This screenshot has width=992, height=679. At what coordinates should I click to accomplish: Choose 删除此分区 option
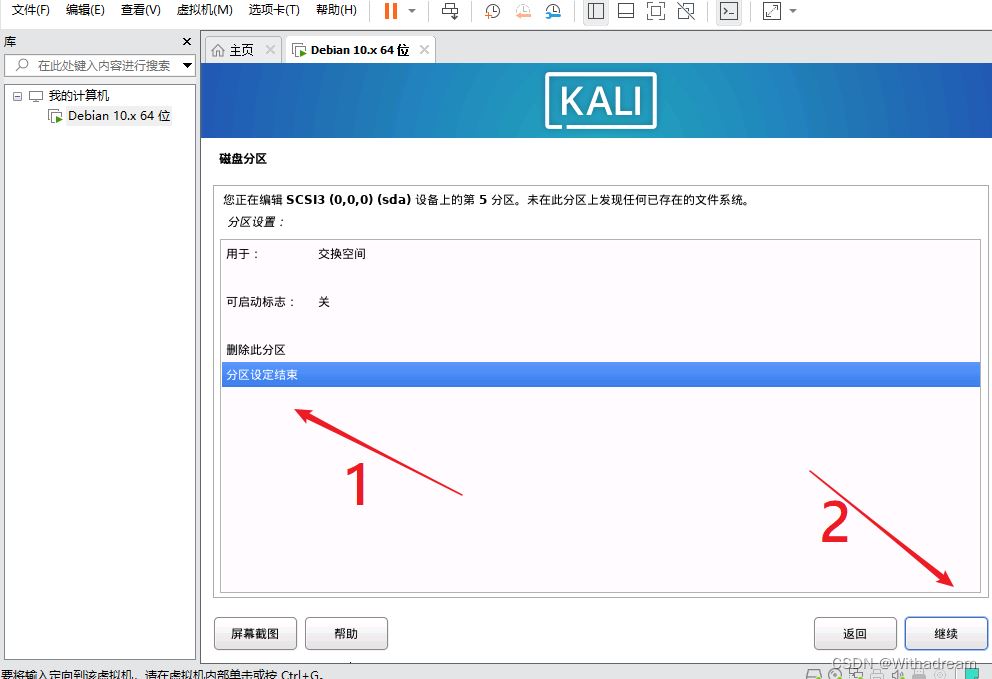pos(600,350)
